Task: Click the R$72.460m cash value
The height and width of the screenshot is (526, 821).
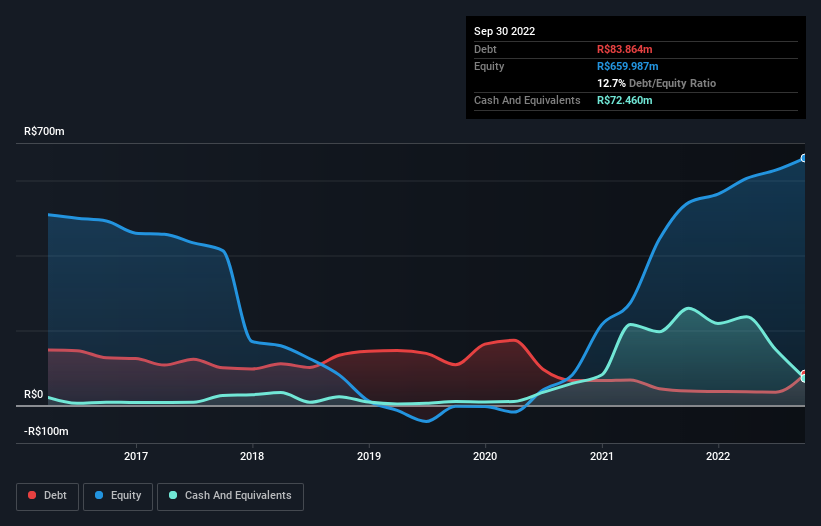Action: (625, 100)
